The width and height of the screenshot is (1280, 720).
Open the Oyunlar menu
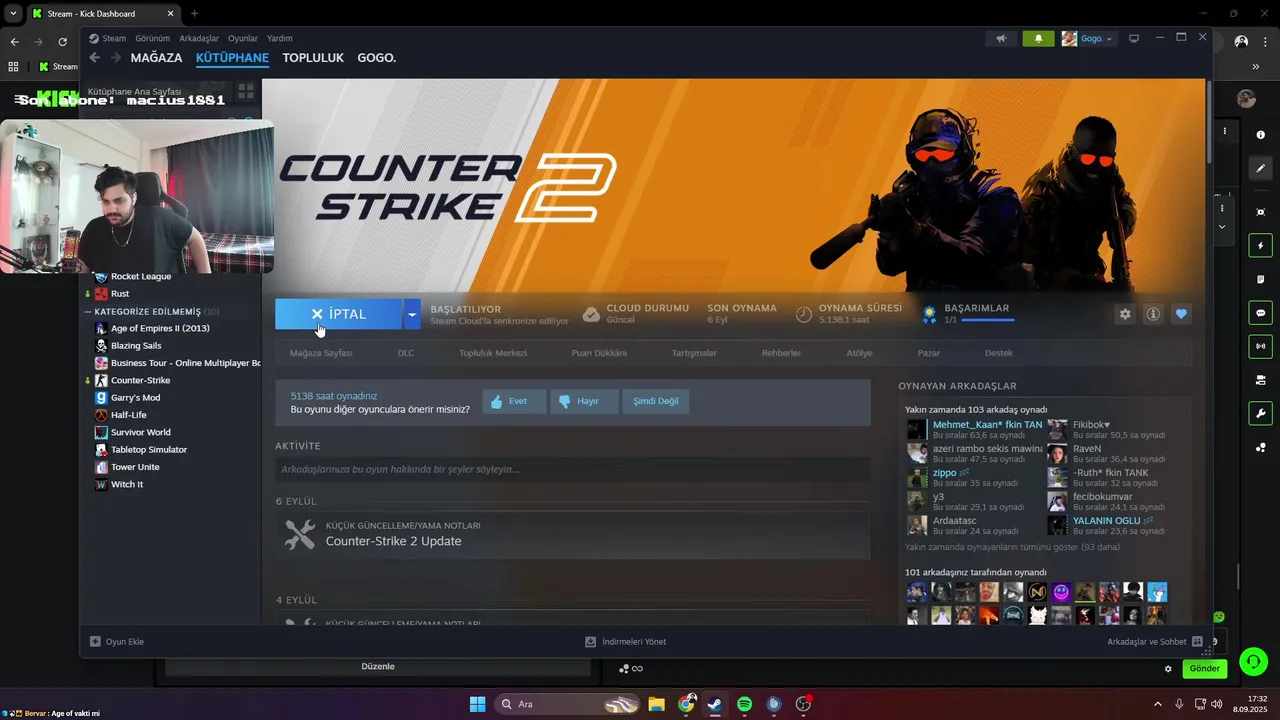[243, 38]
